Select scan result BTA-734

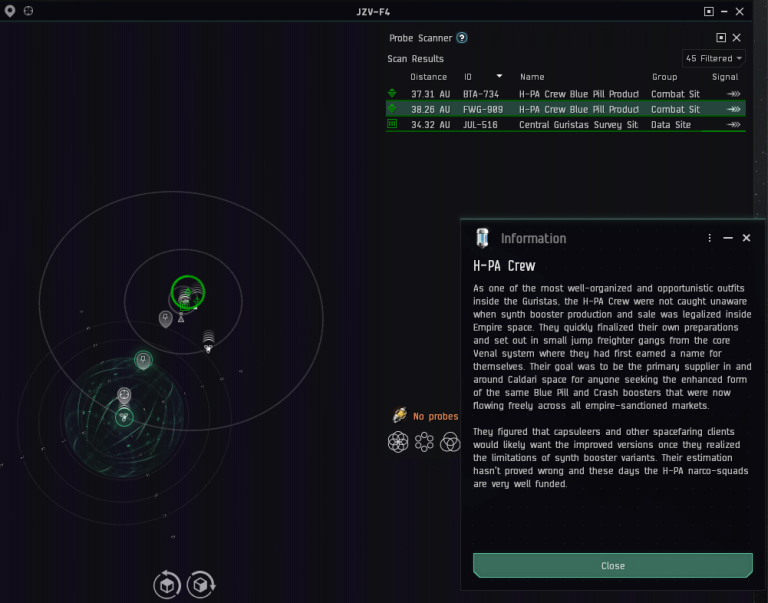pos(566,94)
